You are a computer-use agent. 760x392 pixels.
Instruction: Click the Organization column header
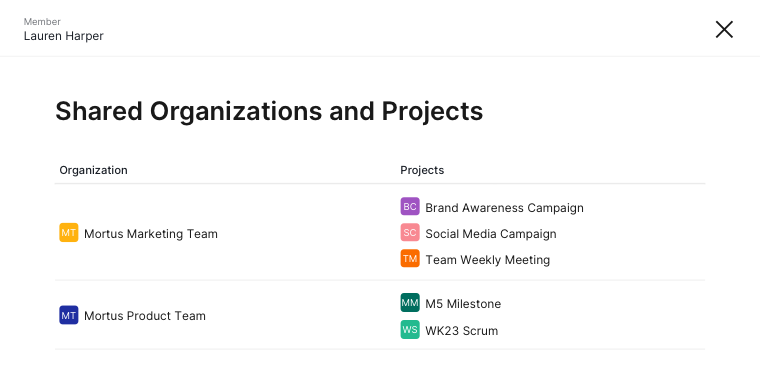[x=94, y=170]
